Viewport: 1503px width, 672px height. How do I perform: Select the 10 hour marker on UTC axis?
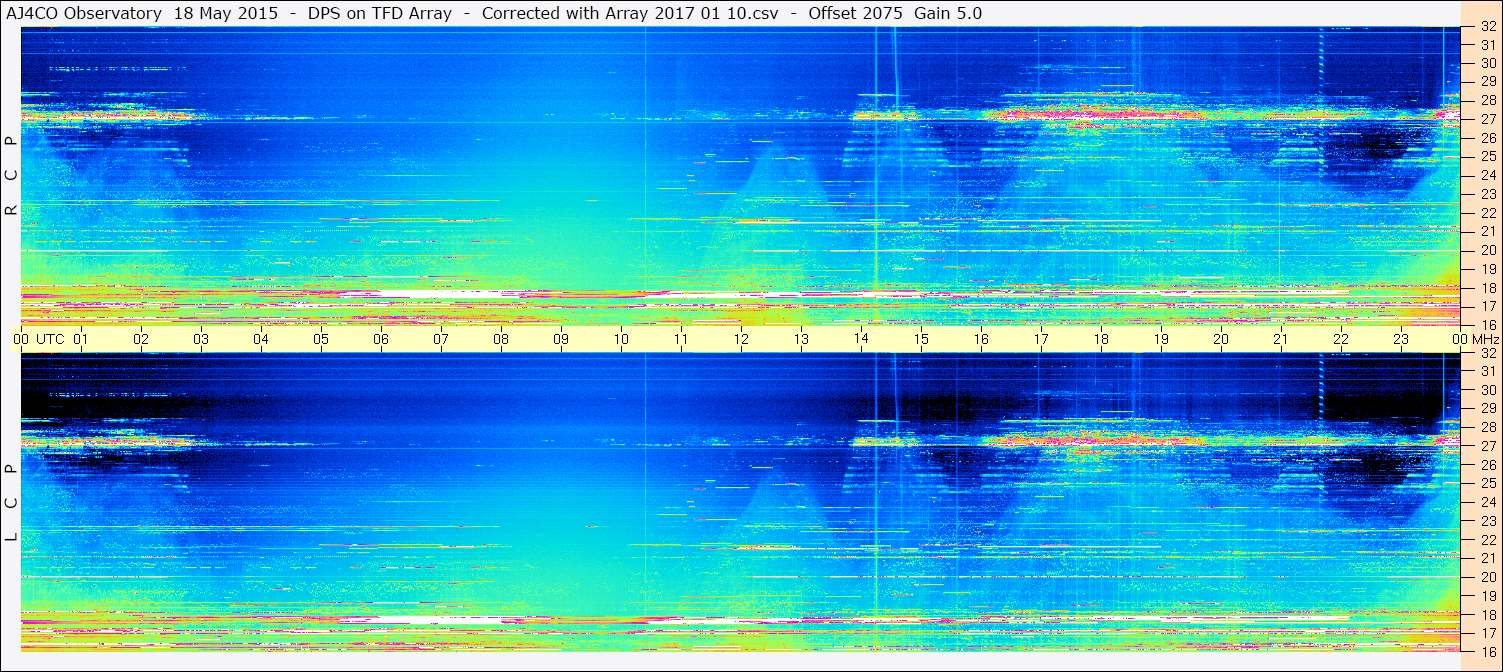point(621,339)
